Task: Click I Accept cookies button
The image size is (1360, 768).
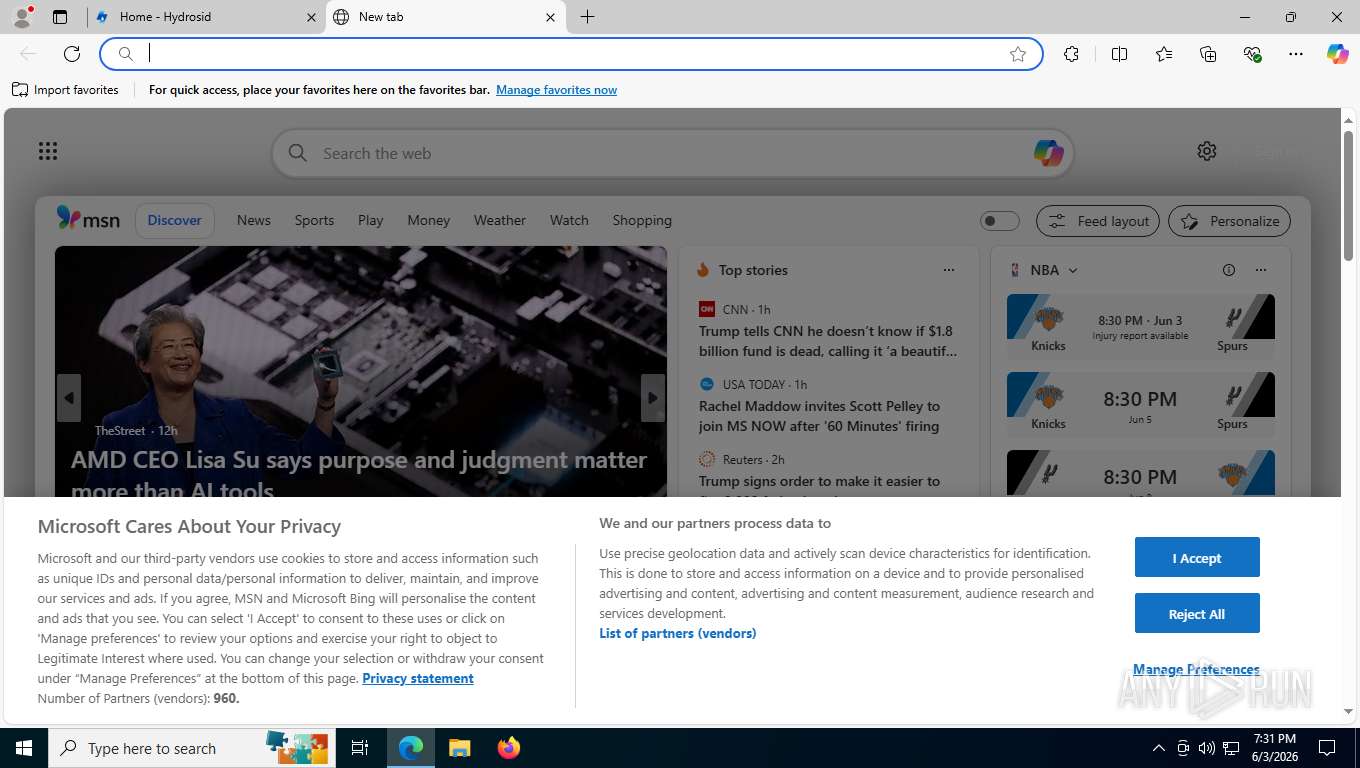Action: 1197,557
